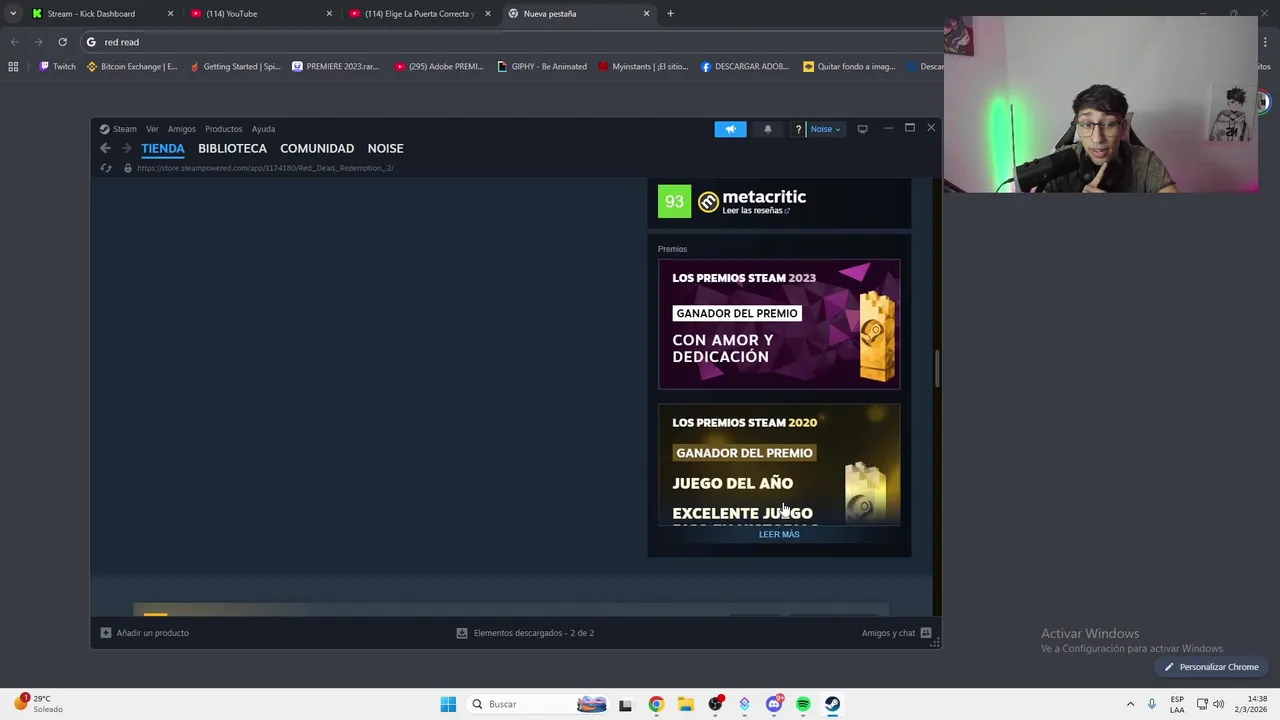This screenshot has height=720, width=1280.
Task: Open the Ver menu
Action: pyautogui.click(x=152, y=129)
